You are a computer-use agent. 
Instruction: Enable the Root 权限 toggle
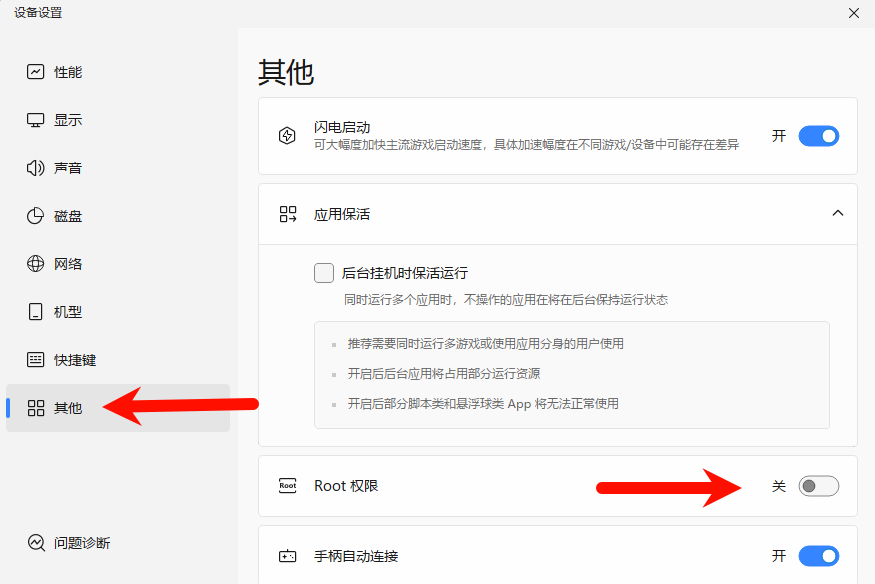(x=818, y=486)
